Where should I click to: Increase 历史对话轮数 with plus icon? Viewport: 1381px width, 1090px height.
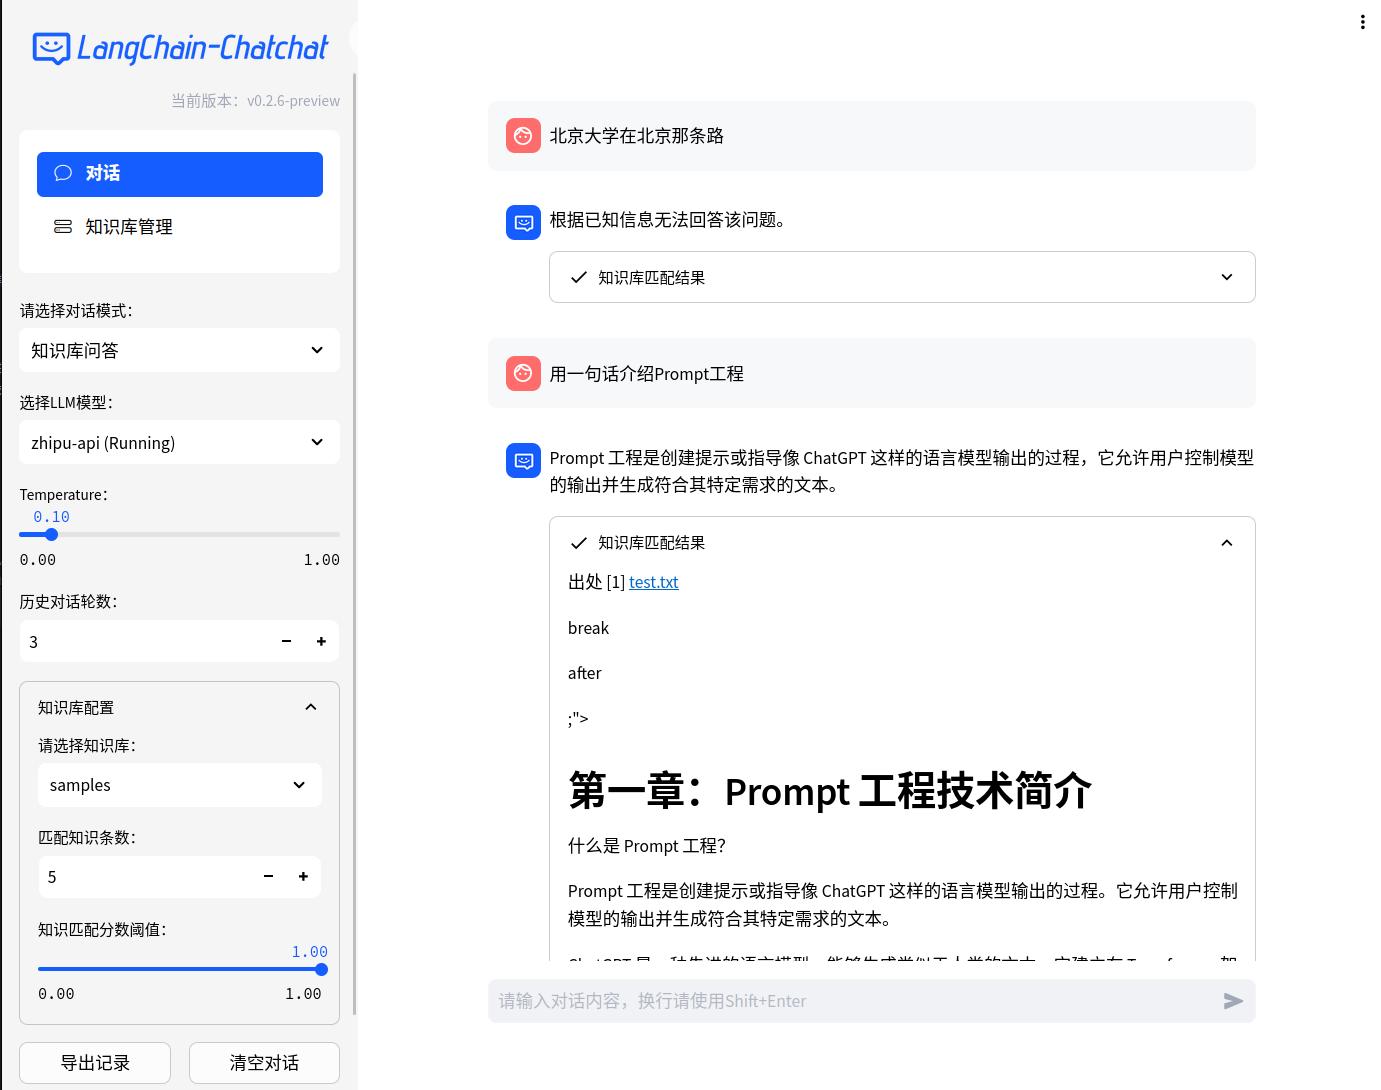pyautogui.click(x=321, y=641)
